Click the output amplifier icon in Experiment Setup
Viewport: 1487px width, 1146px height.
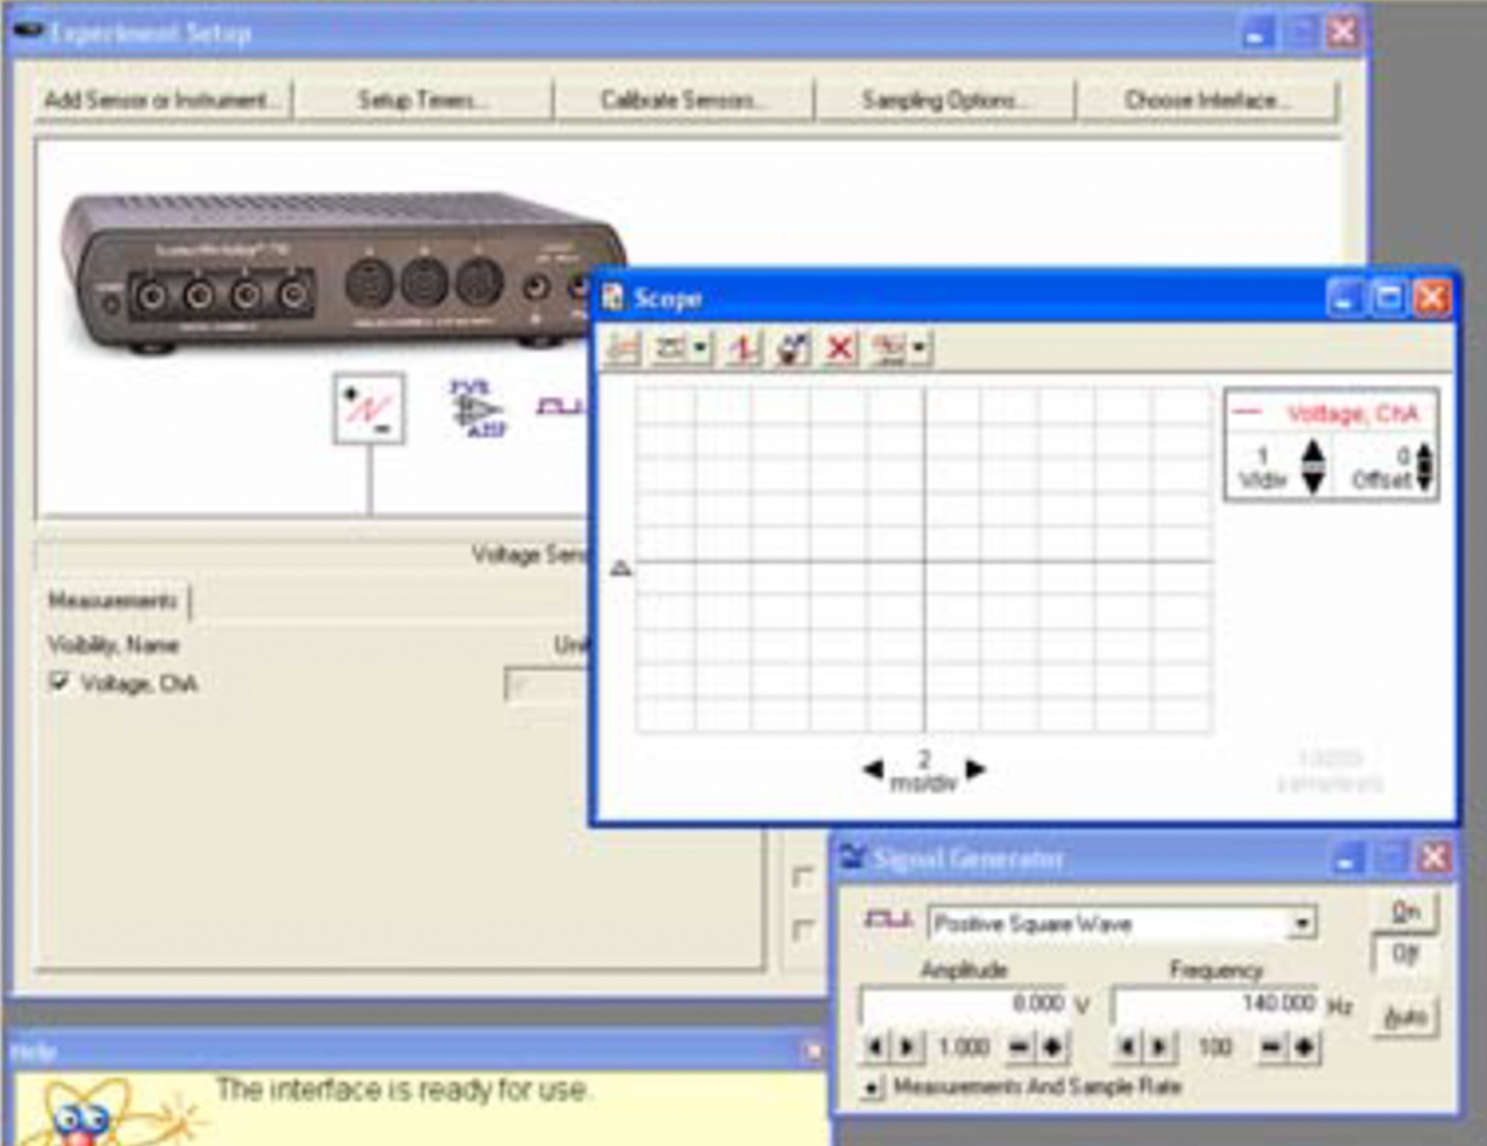(478, 408)
